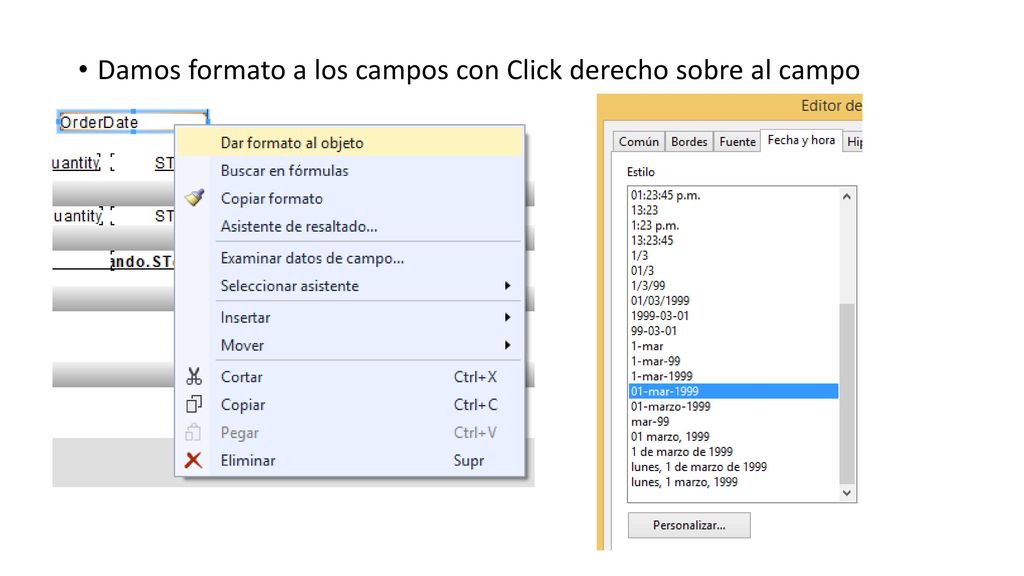Pick style 1999-03-01
The image size is (1024, 576).
(x=733, y=315)
